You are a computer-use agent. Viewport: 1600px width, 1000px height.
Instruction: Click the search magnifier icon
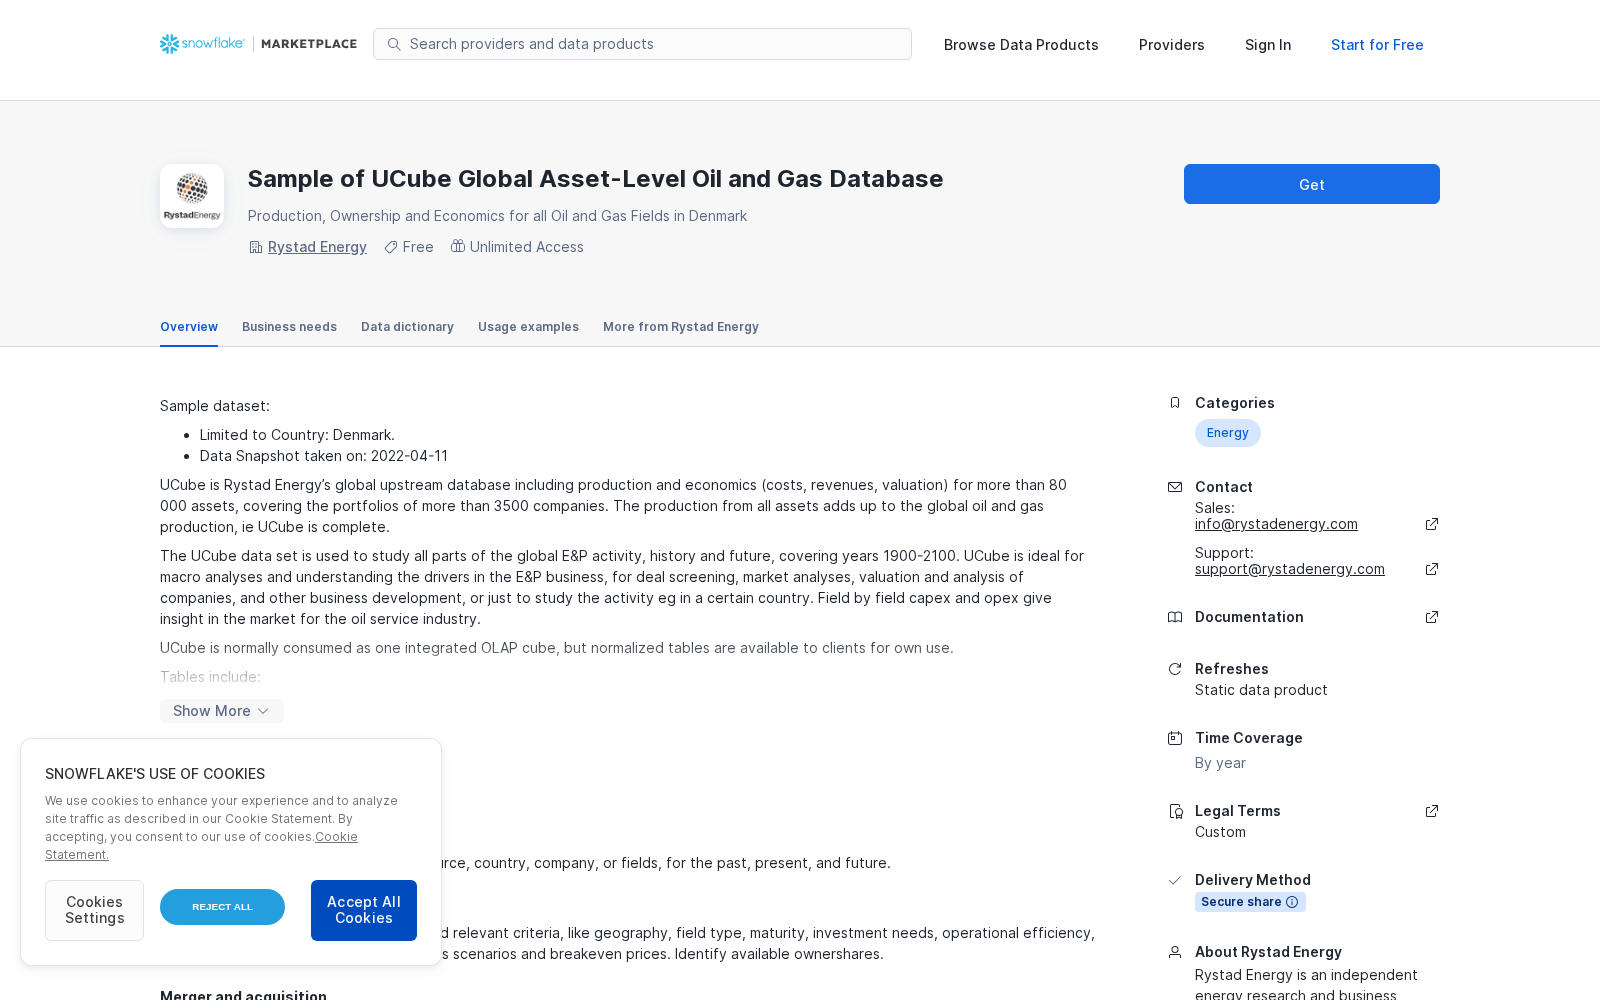(394, 44)
